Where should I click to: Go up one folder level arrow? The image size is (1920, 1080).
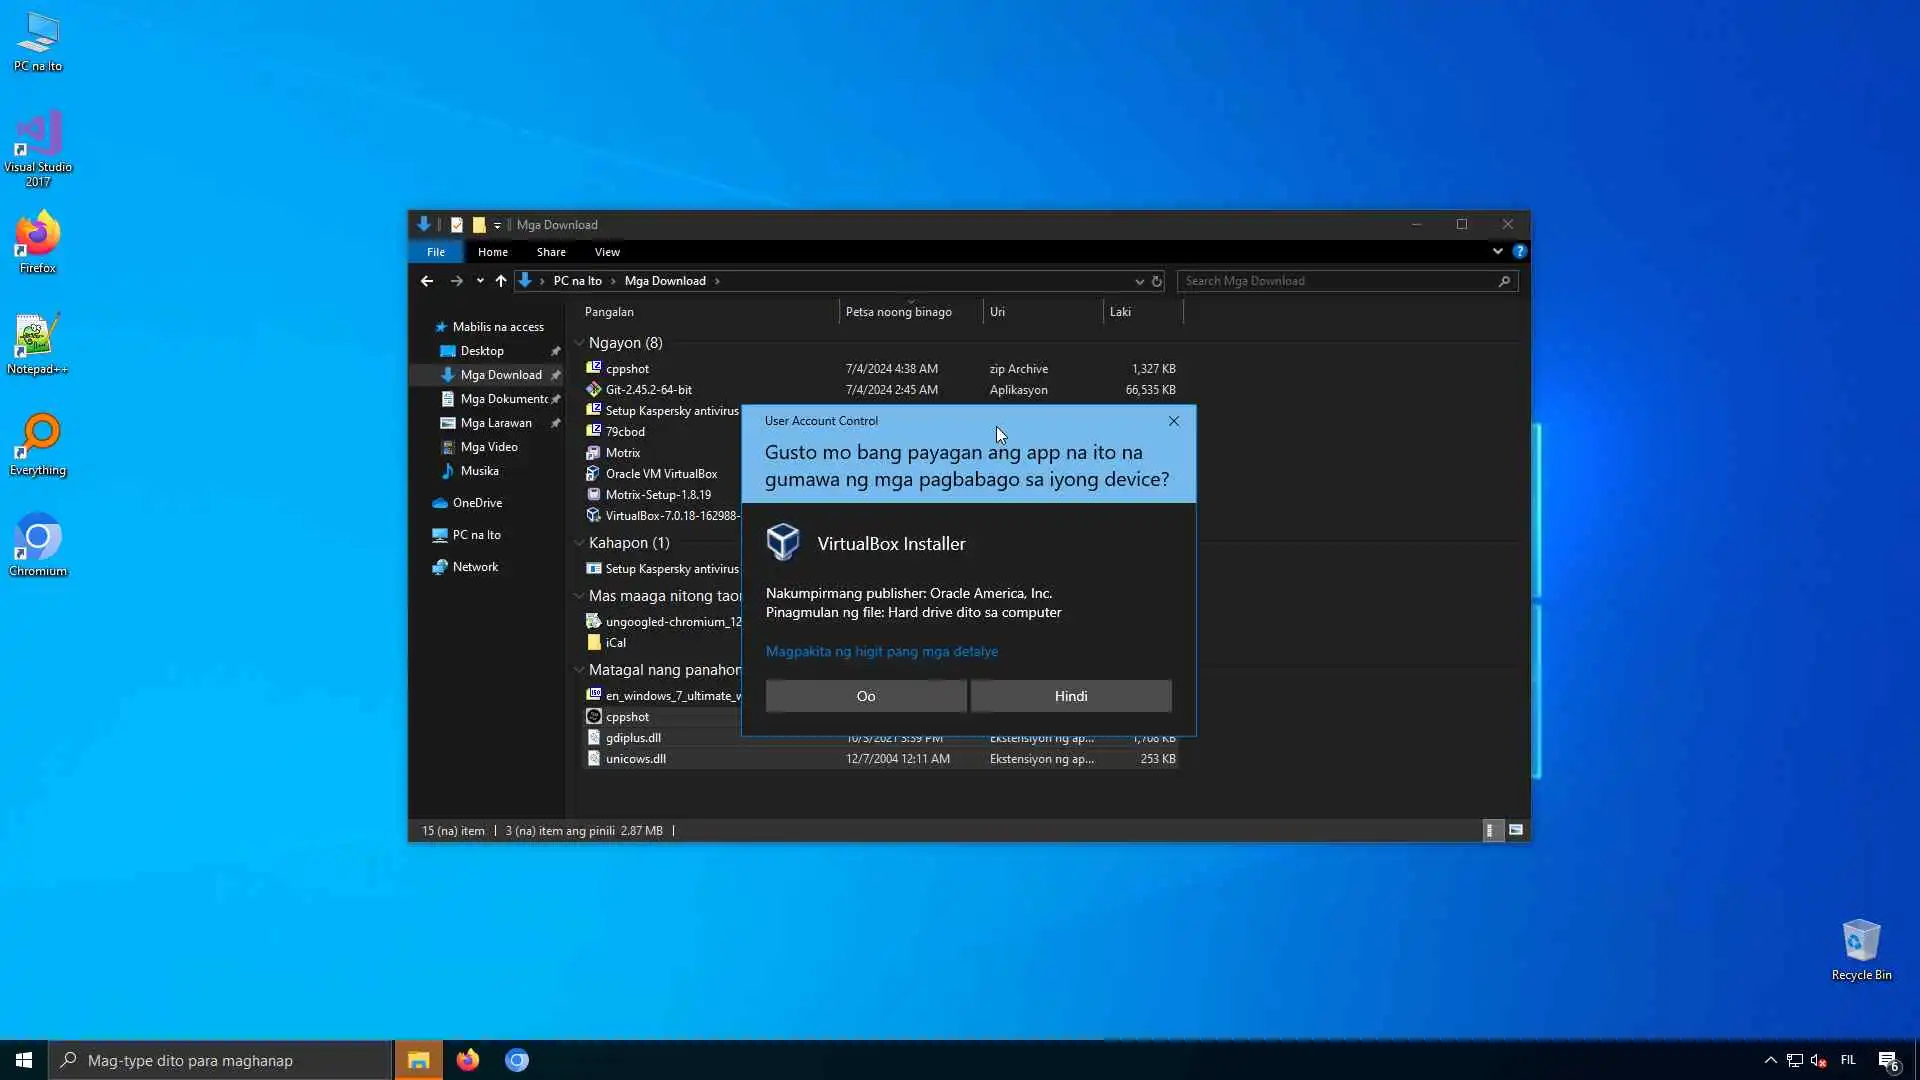(x=501, y=281)
